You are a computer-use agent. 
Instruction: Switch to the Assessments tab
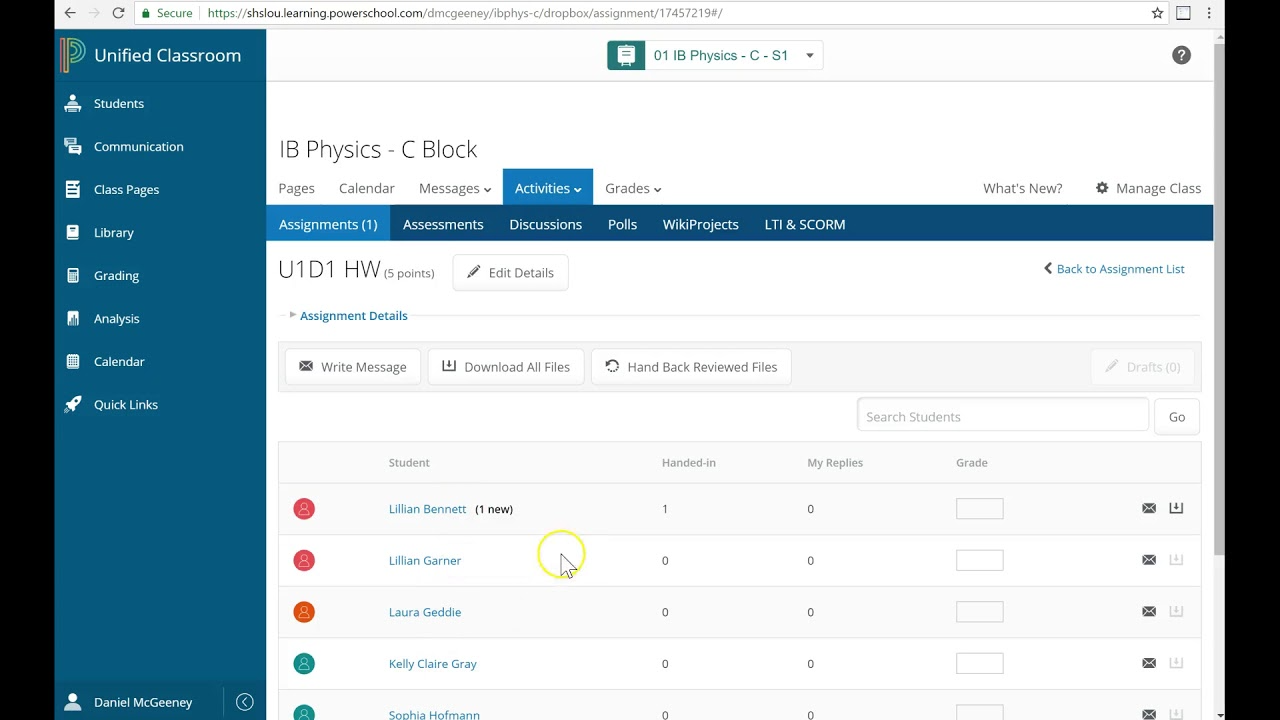tap(443, 224)
